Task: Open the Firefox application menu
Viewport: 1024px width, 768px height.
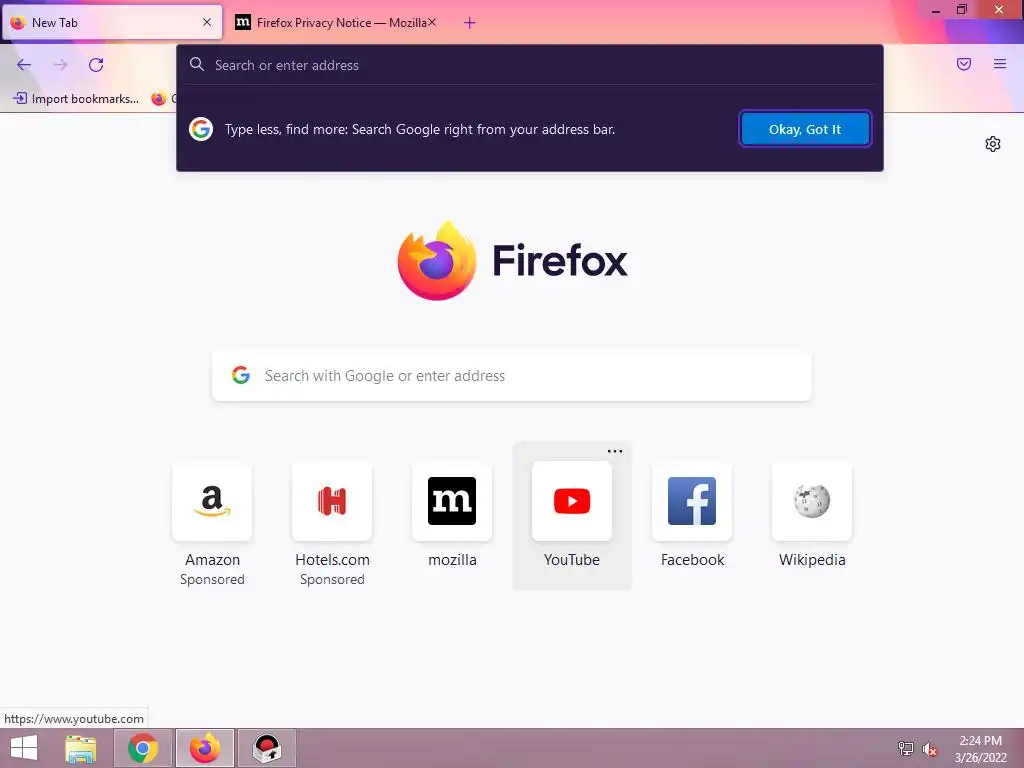Action: pyautogui.click(x=1000, y=64)
